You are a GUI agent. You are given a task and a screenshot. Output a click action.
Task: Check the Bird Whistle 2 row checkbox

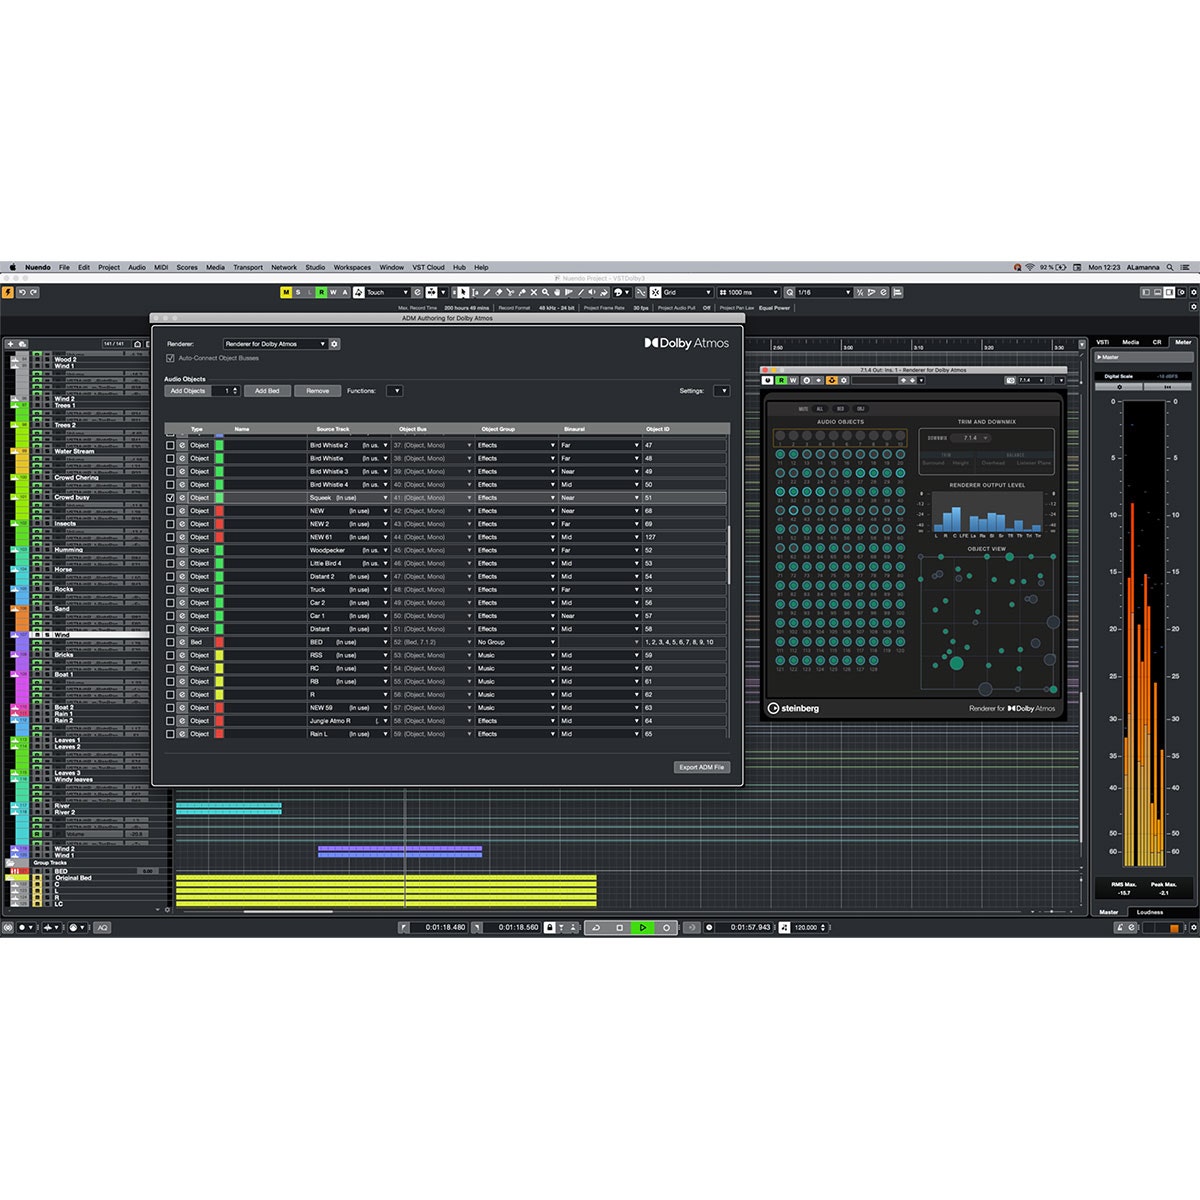tap(170, 445)
